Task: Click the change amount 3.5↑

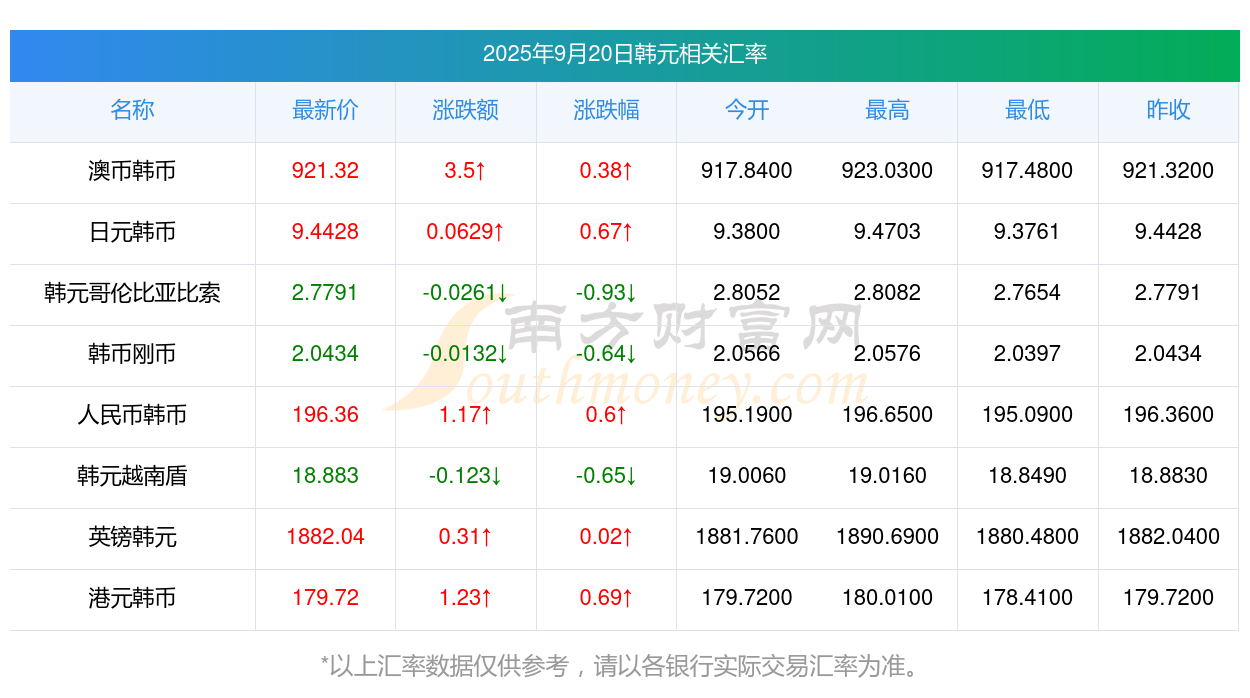Action: (466, 171)
